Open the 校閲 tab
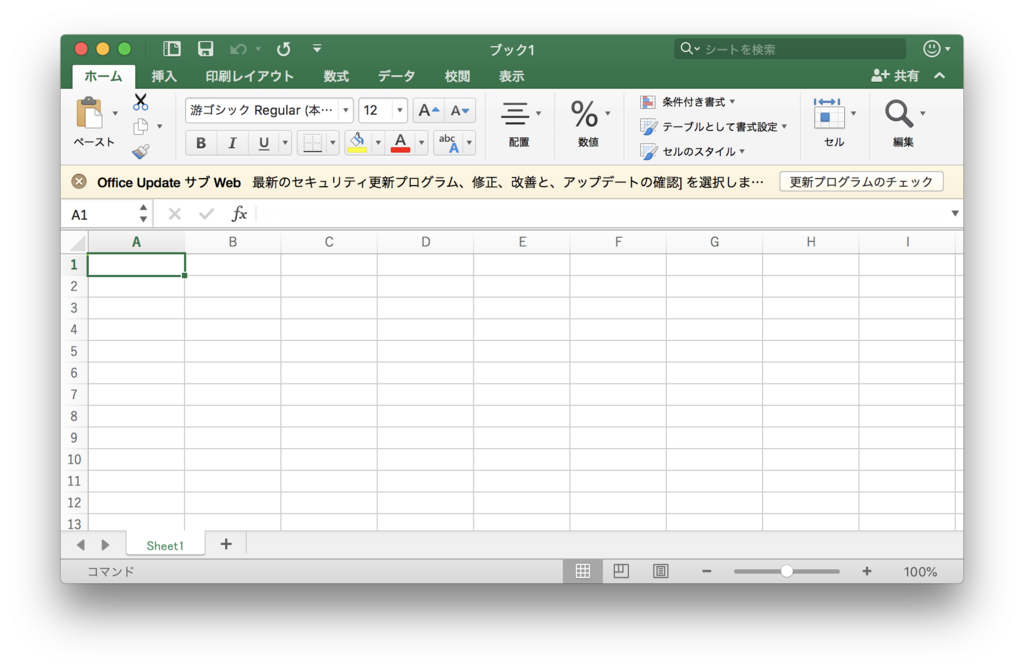This screenshot has width=1024, height=670. tap(457, 76)
